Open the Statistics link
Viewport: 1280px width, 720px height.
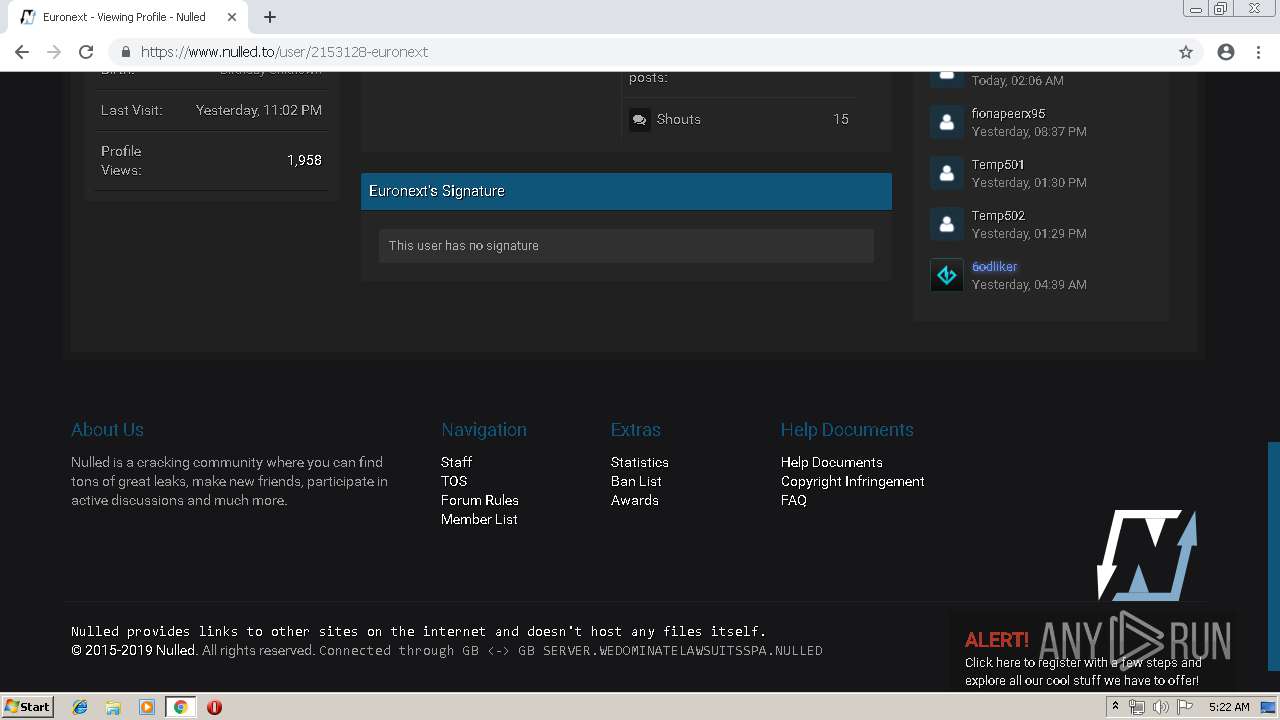pos(640,462)
